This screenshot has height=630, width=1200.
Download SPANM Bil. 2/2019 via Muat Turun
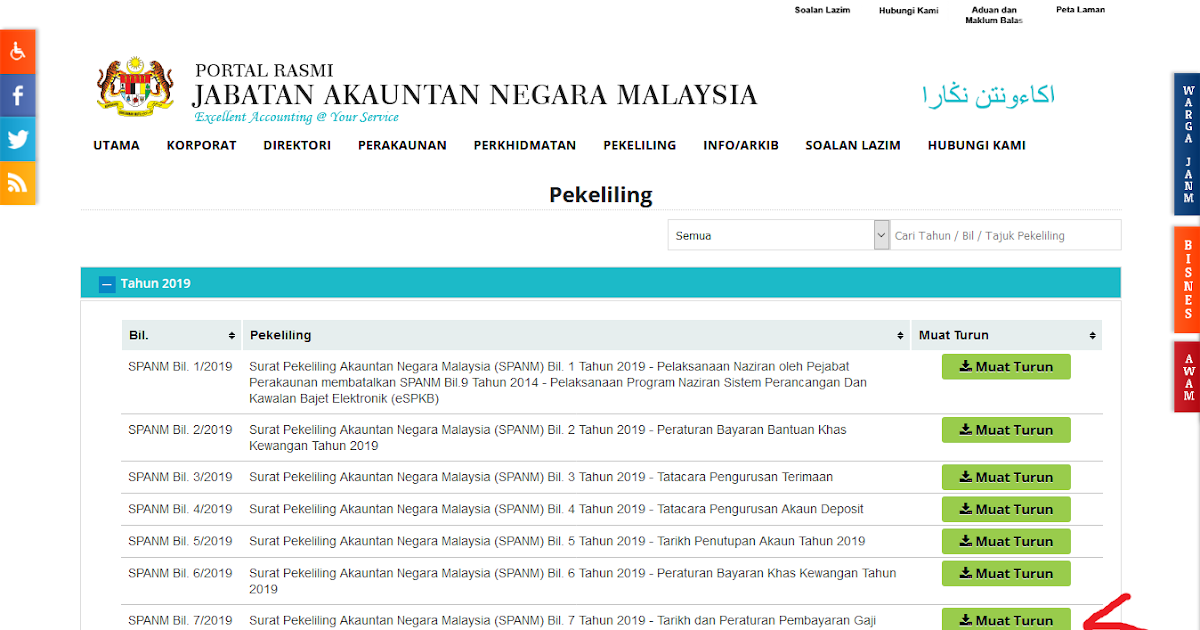pyautogui.click(x=1006, y=430)
